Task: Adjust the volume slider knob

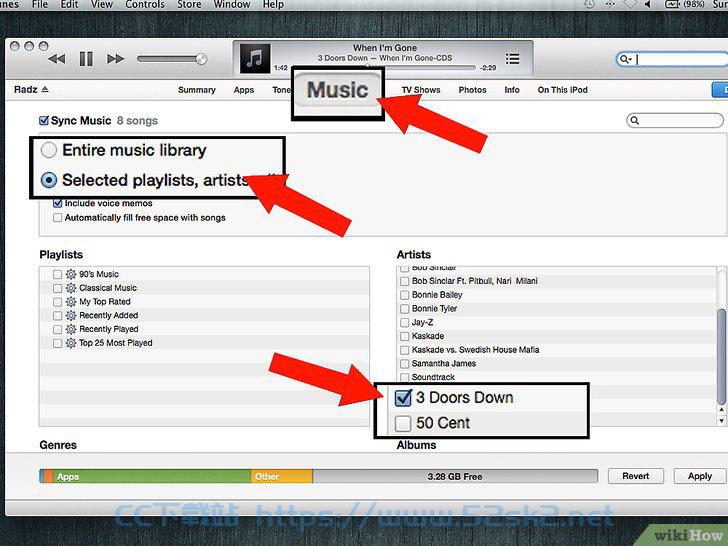Action: [x=201, y=59]
